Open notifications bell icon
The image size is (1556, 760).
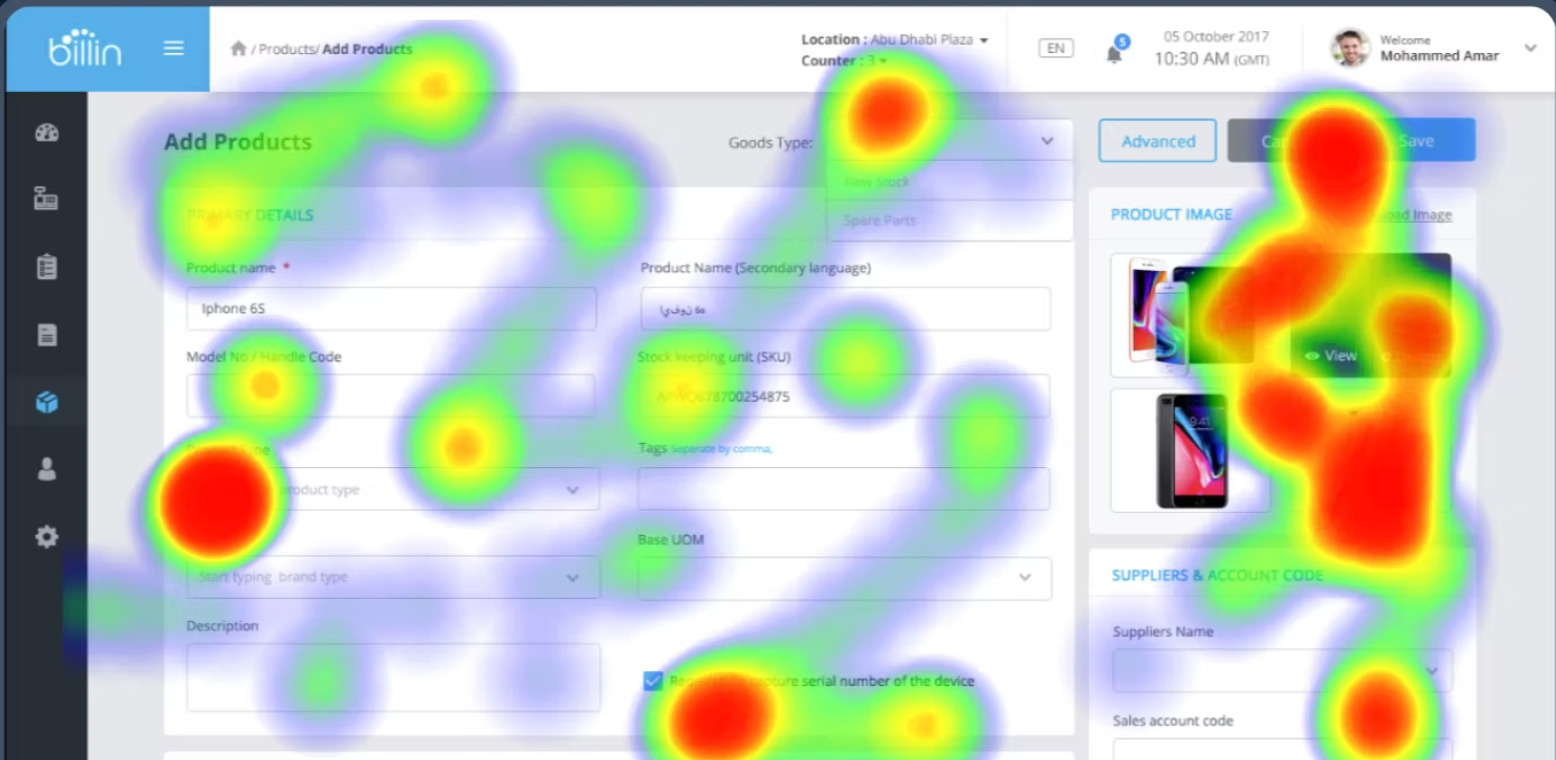pyautogui.click(x=1114, y=54)
